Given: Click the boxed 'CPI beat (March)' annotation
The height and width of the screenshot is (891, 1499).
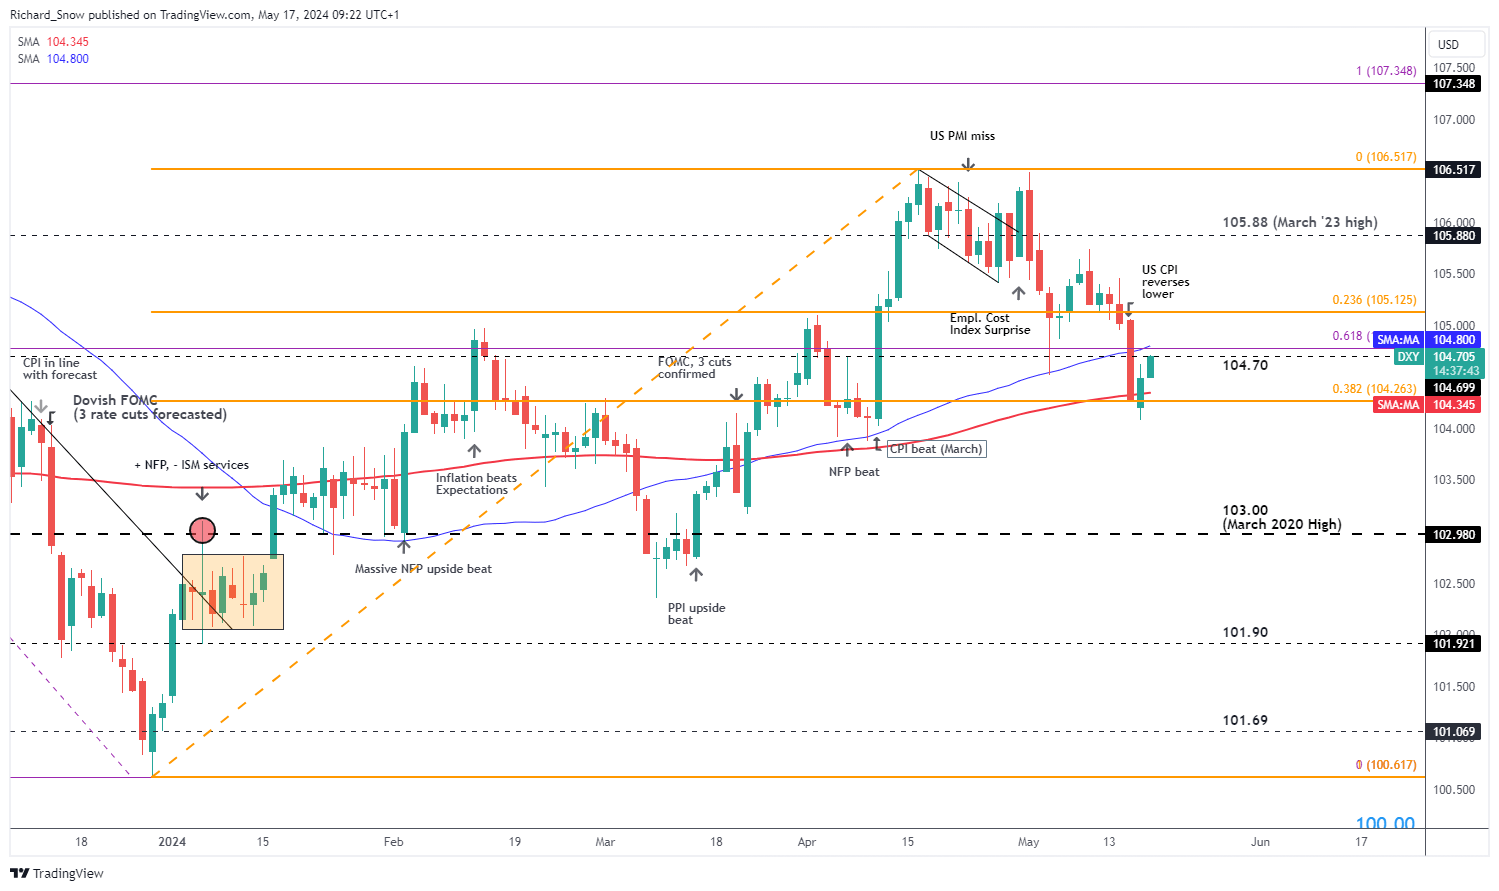Looking at the screenshot, I should pyautogui.click(x=937, y=449).
